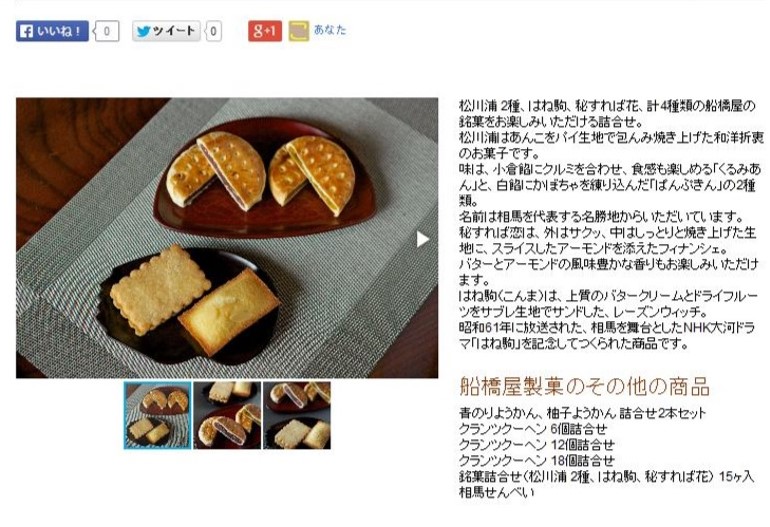Select the first highlighted thumbnail
Viewport: 770px width, 527px height.
click(157, 416)
